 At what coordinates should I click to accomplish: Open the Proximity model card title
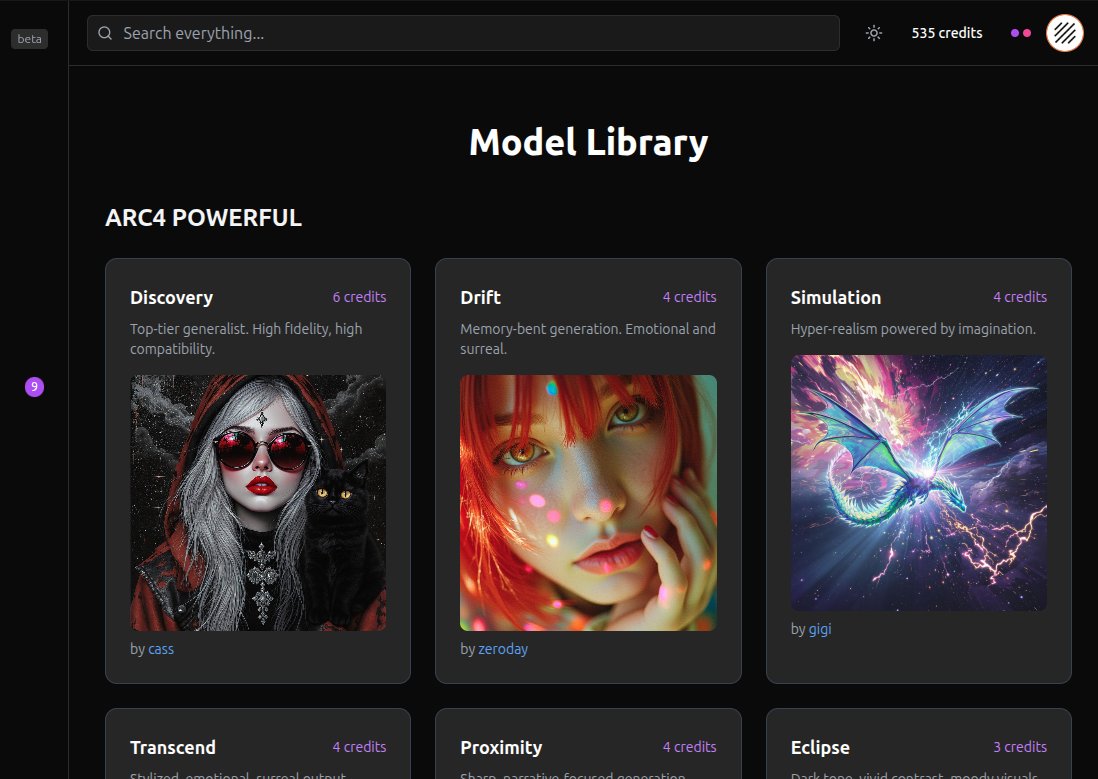(x=501, y=747)
